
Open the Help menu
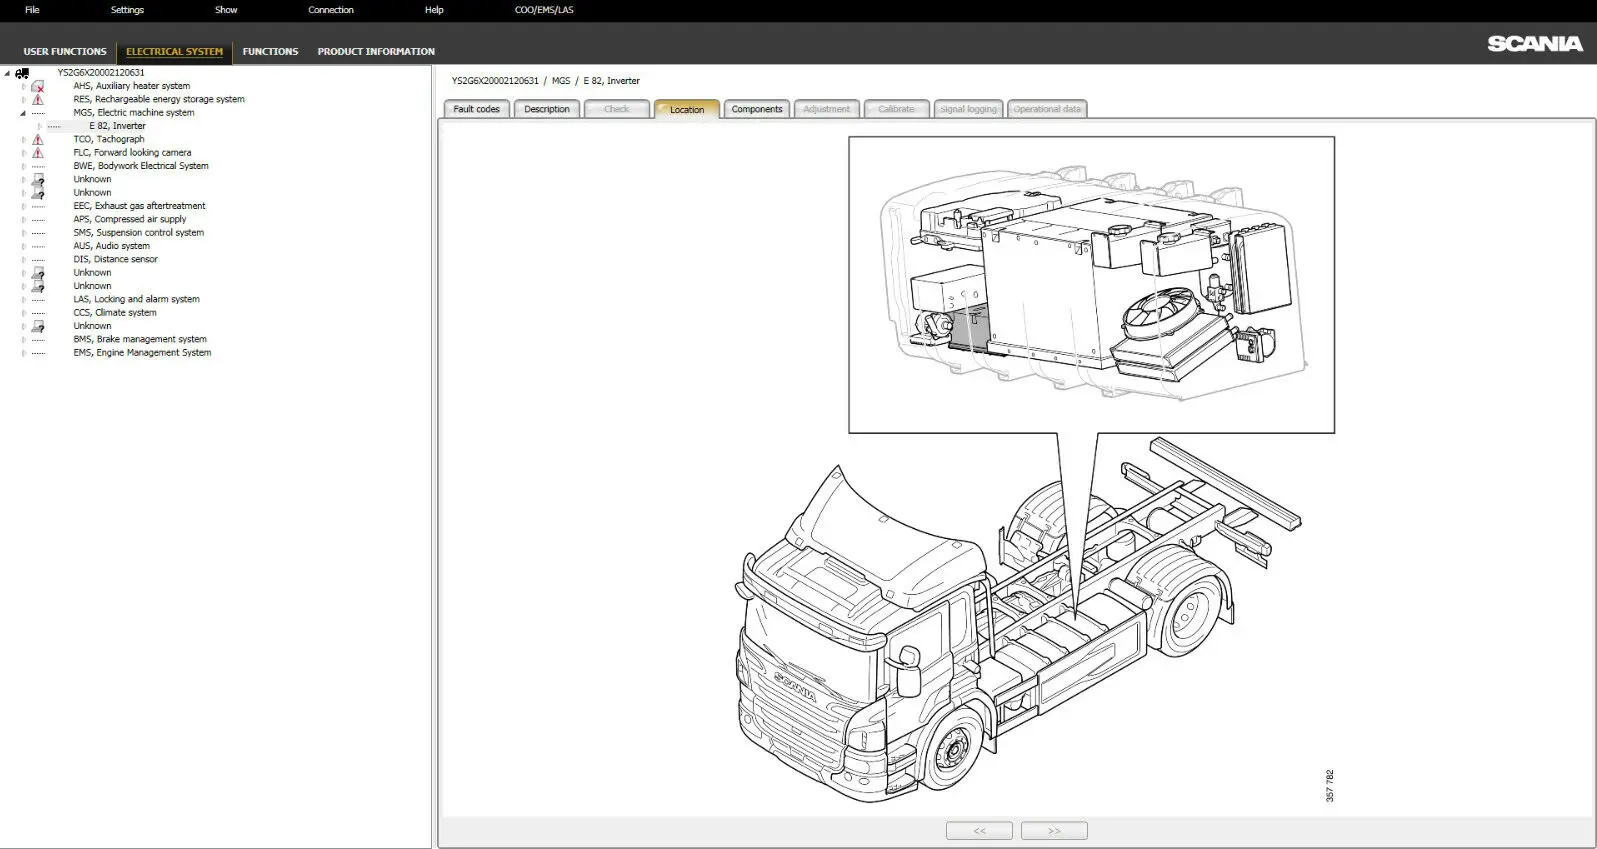tap(434, 10)
